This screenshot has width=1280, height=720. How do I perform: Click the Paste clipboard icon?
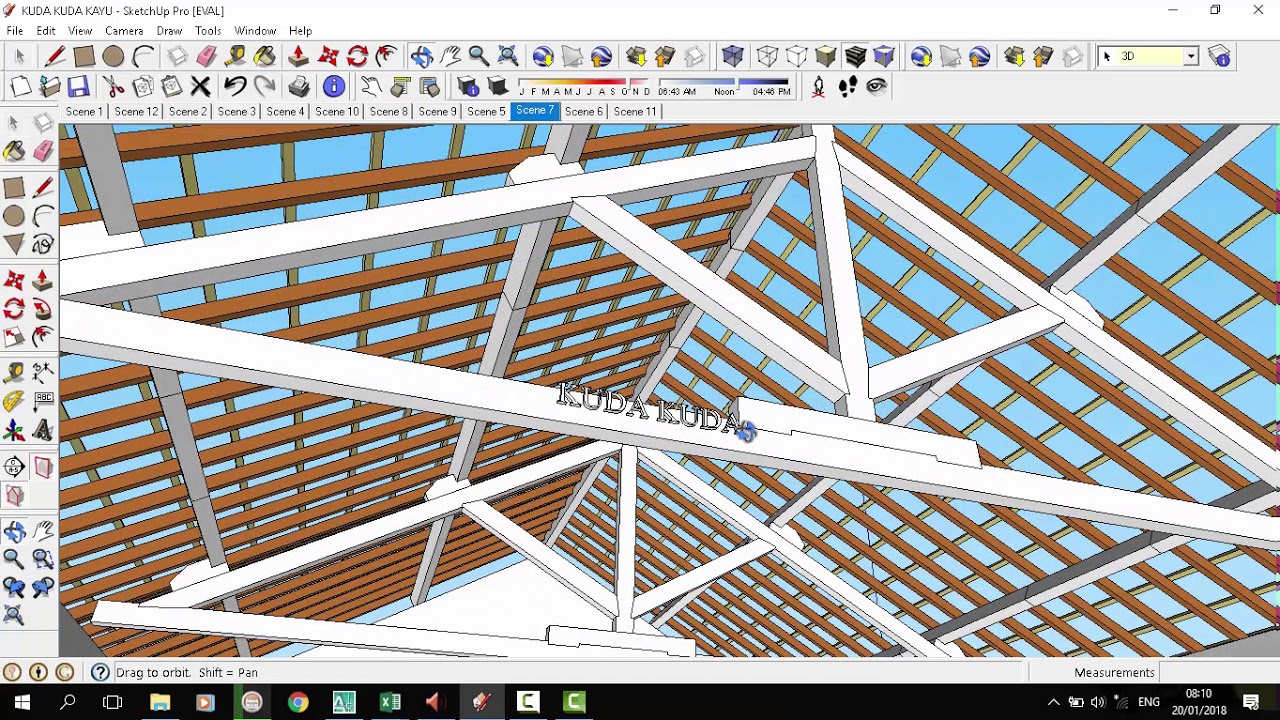[171, 86]
